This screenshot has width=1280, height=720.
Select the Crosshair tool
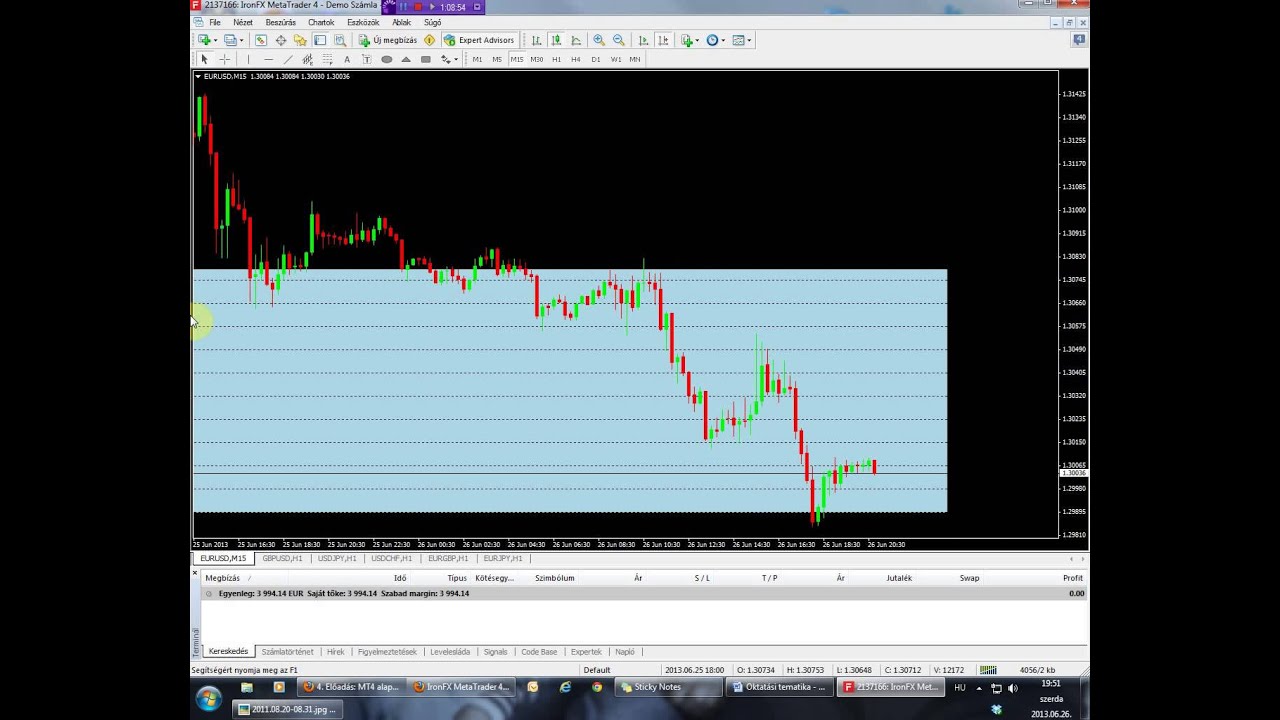click(225, 59)
